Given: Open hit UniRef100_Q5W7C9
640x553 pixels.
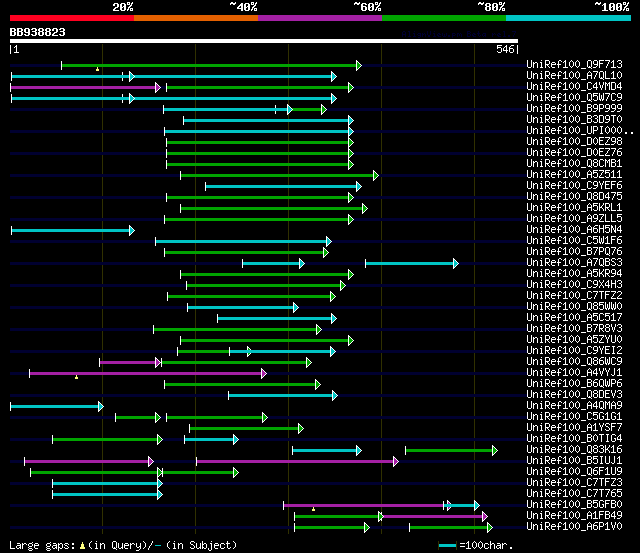Looking at the screenshot, I should (x=574, y=97).
